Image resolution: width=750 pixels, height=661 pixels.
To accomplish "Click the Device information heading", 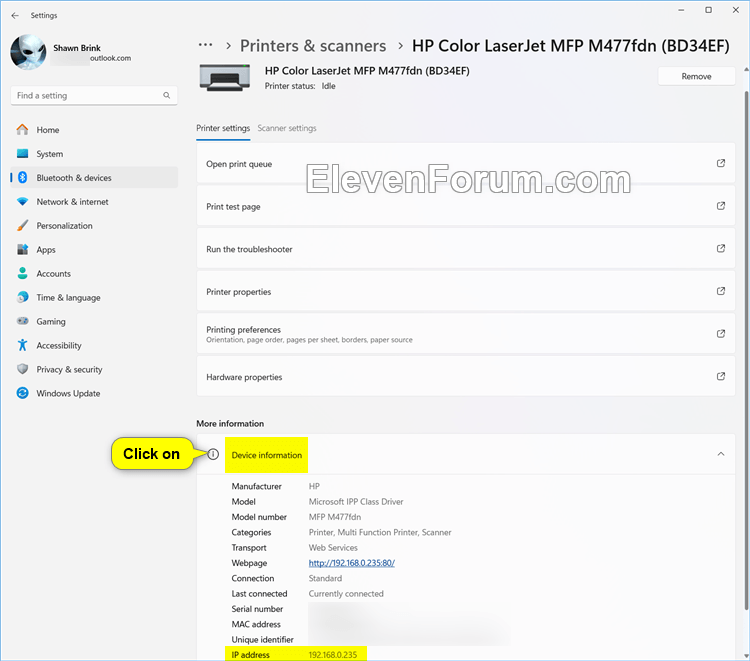I will [266, 455].
